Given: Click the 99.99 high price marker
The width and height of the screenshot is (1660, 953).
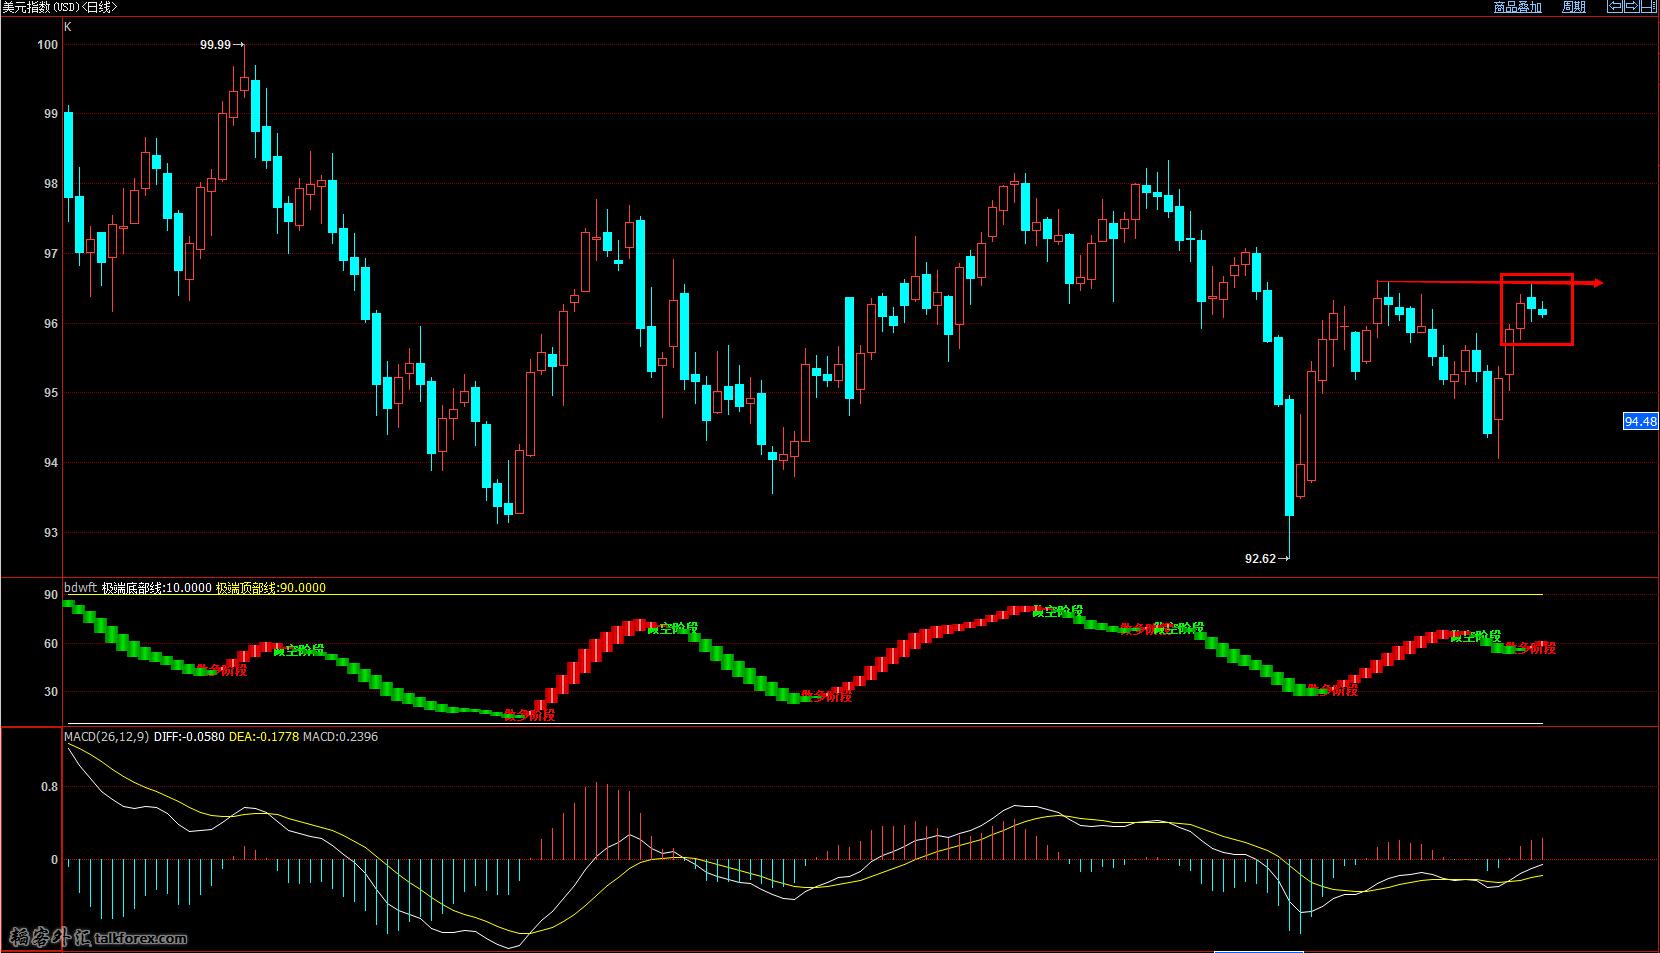Looking at the screenshot, I should pos(222,44).
